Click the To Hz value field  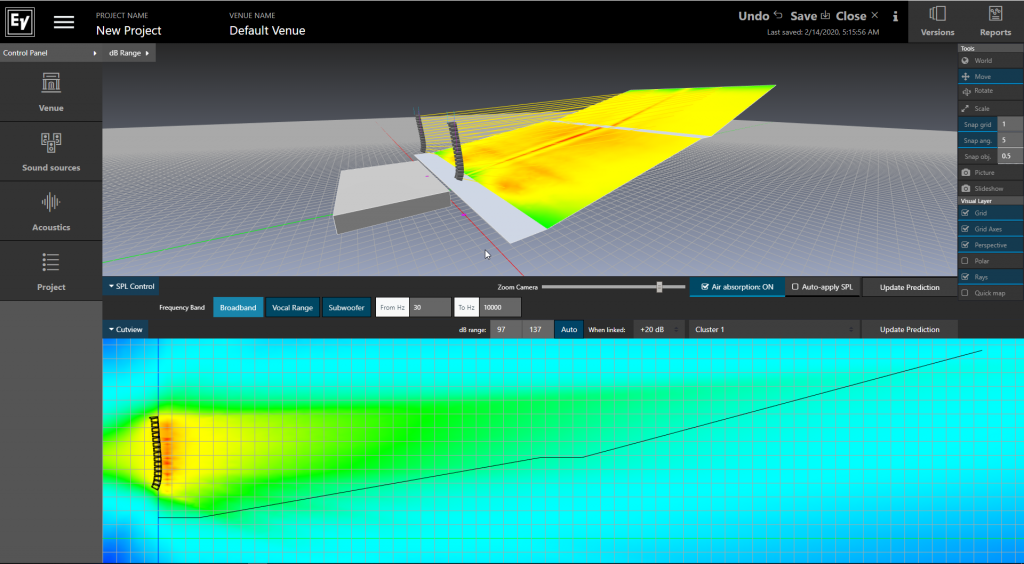[x=500, y=307]
